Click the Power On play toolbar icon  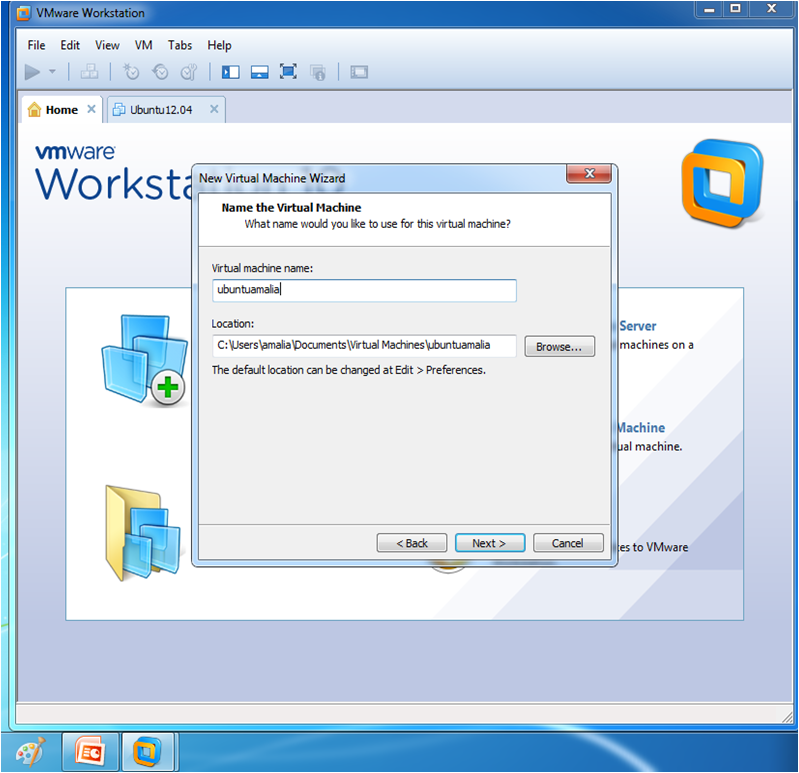(32, 72)
